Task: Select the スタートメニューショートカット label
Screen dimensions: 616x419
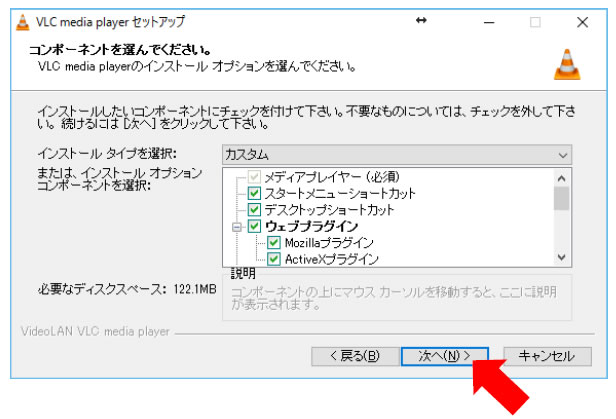Action: pos(340,193)
